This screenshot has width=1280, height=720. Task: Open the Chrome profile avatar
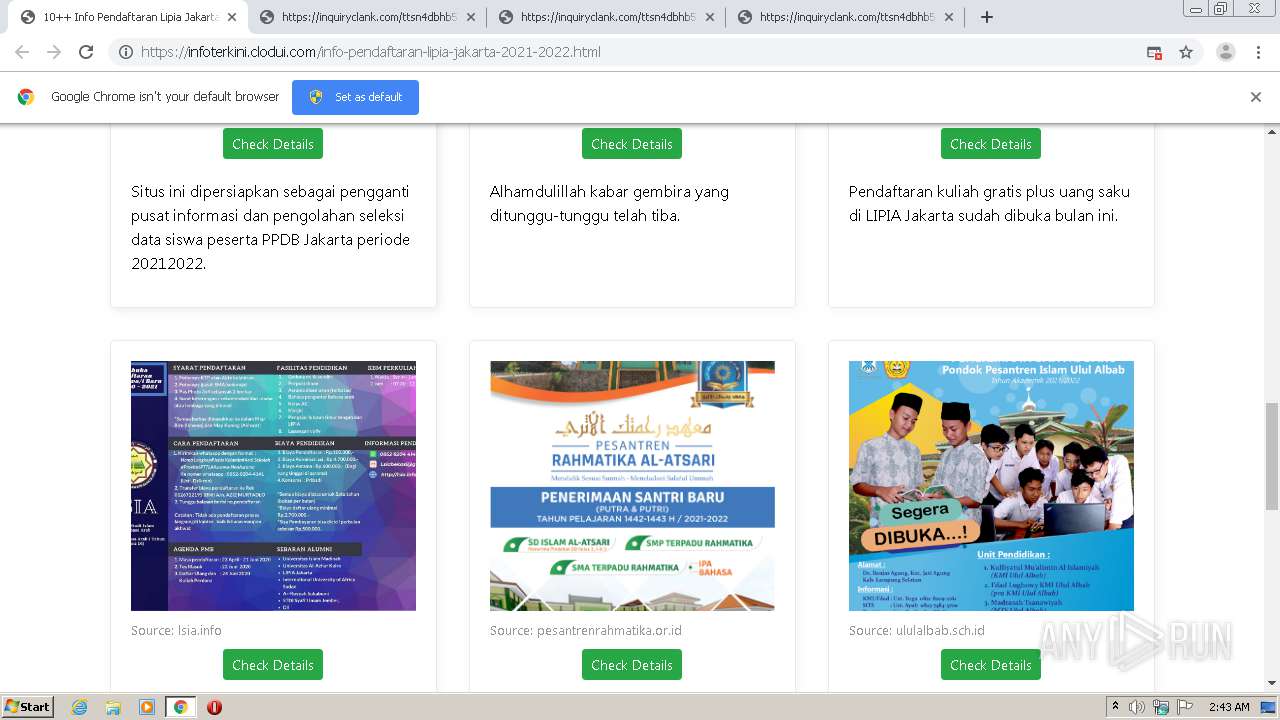(x=1226, y=52)
